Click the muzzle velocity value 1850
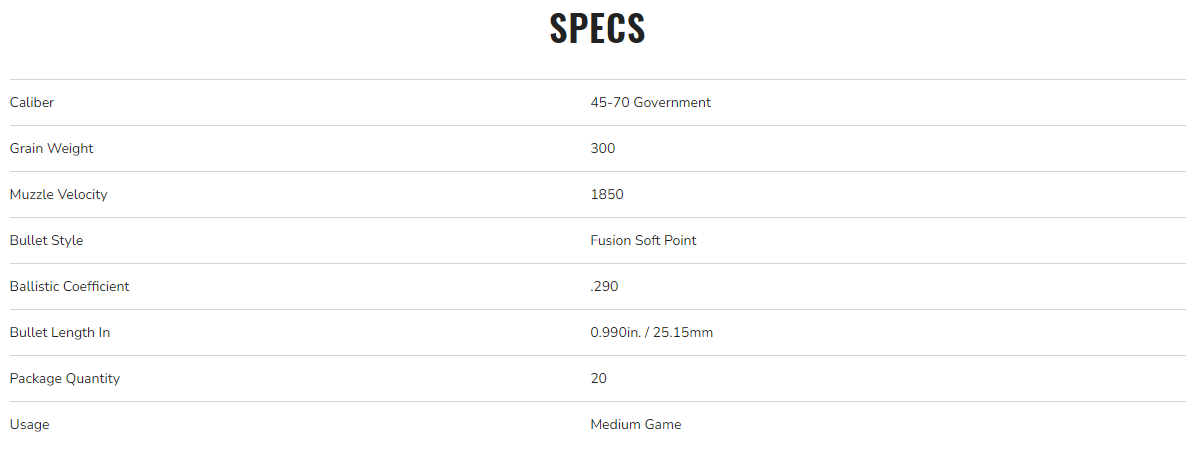1195x451 pixels. [607, 194]
